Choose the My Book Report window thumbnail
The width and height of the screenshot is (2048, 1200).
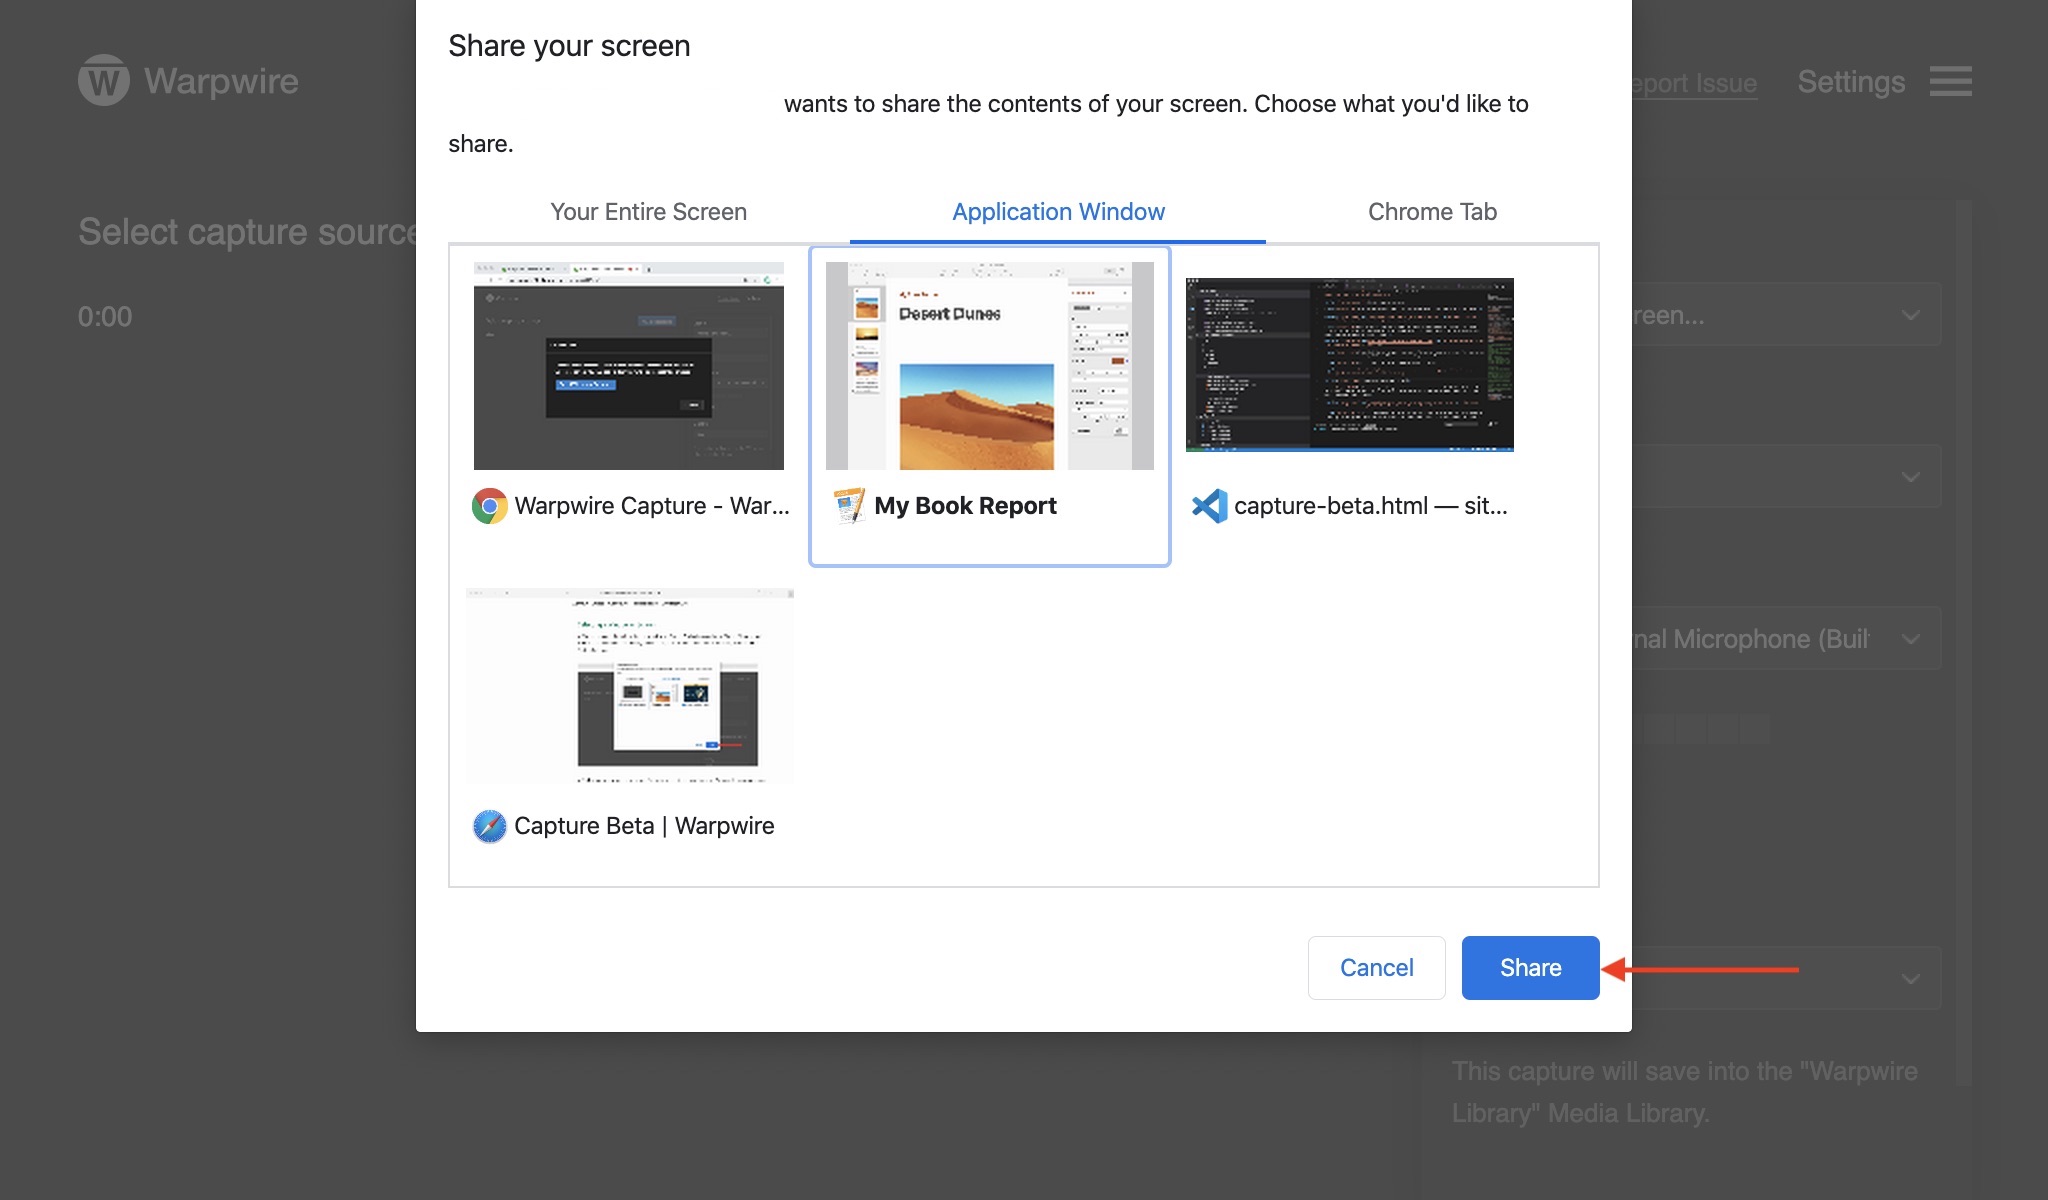click(990, 366)
